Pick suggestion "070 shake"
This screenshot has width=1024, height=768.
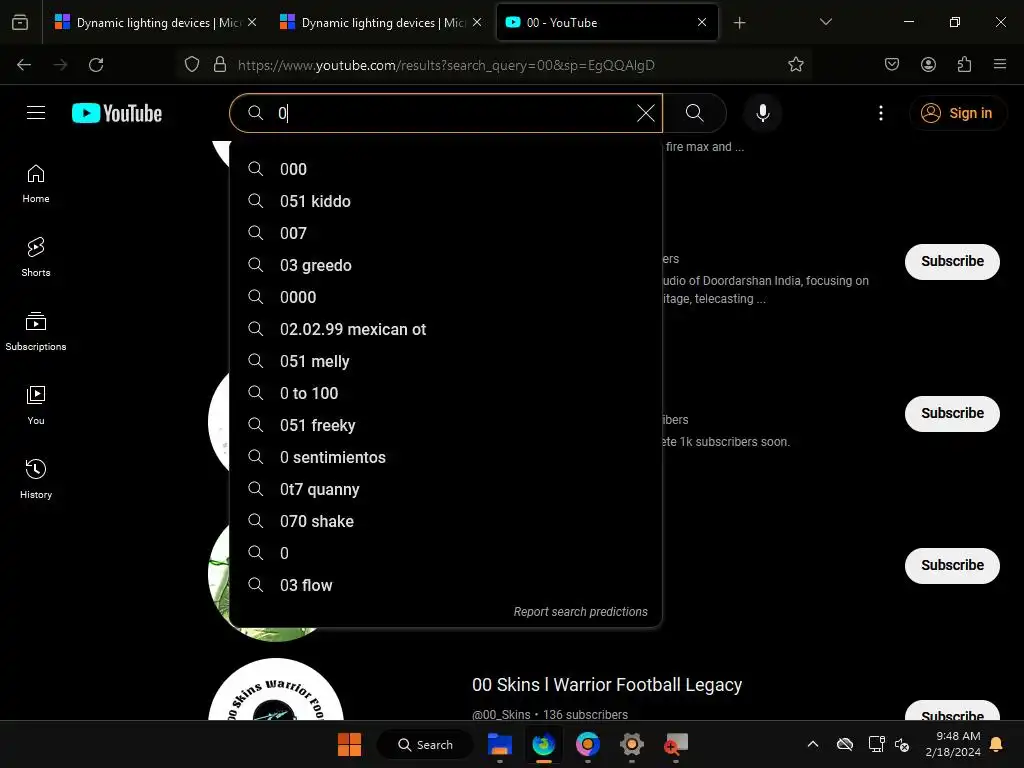click(x=446, y=521)
